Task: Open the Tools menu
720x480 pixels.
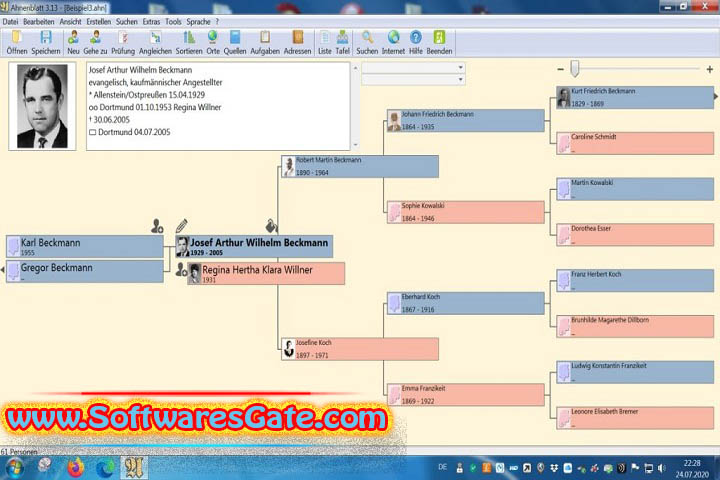Action: [173, 22]
